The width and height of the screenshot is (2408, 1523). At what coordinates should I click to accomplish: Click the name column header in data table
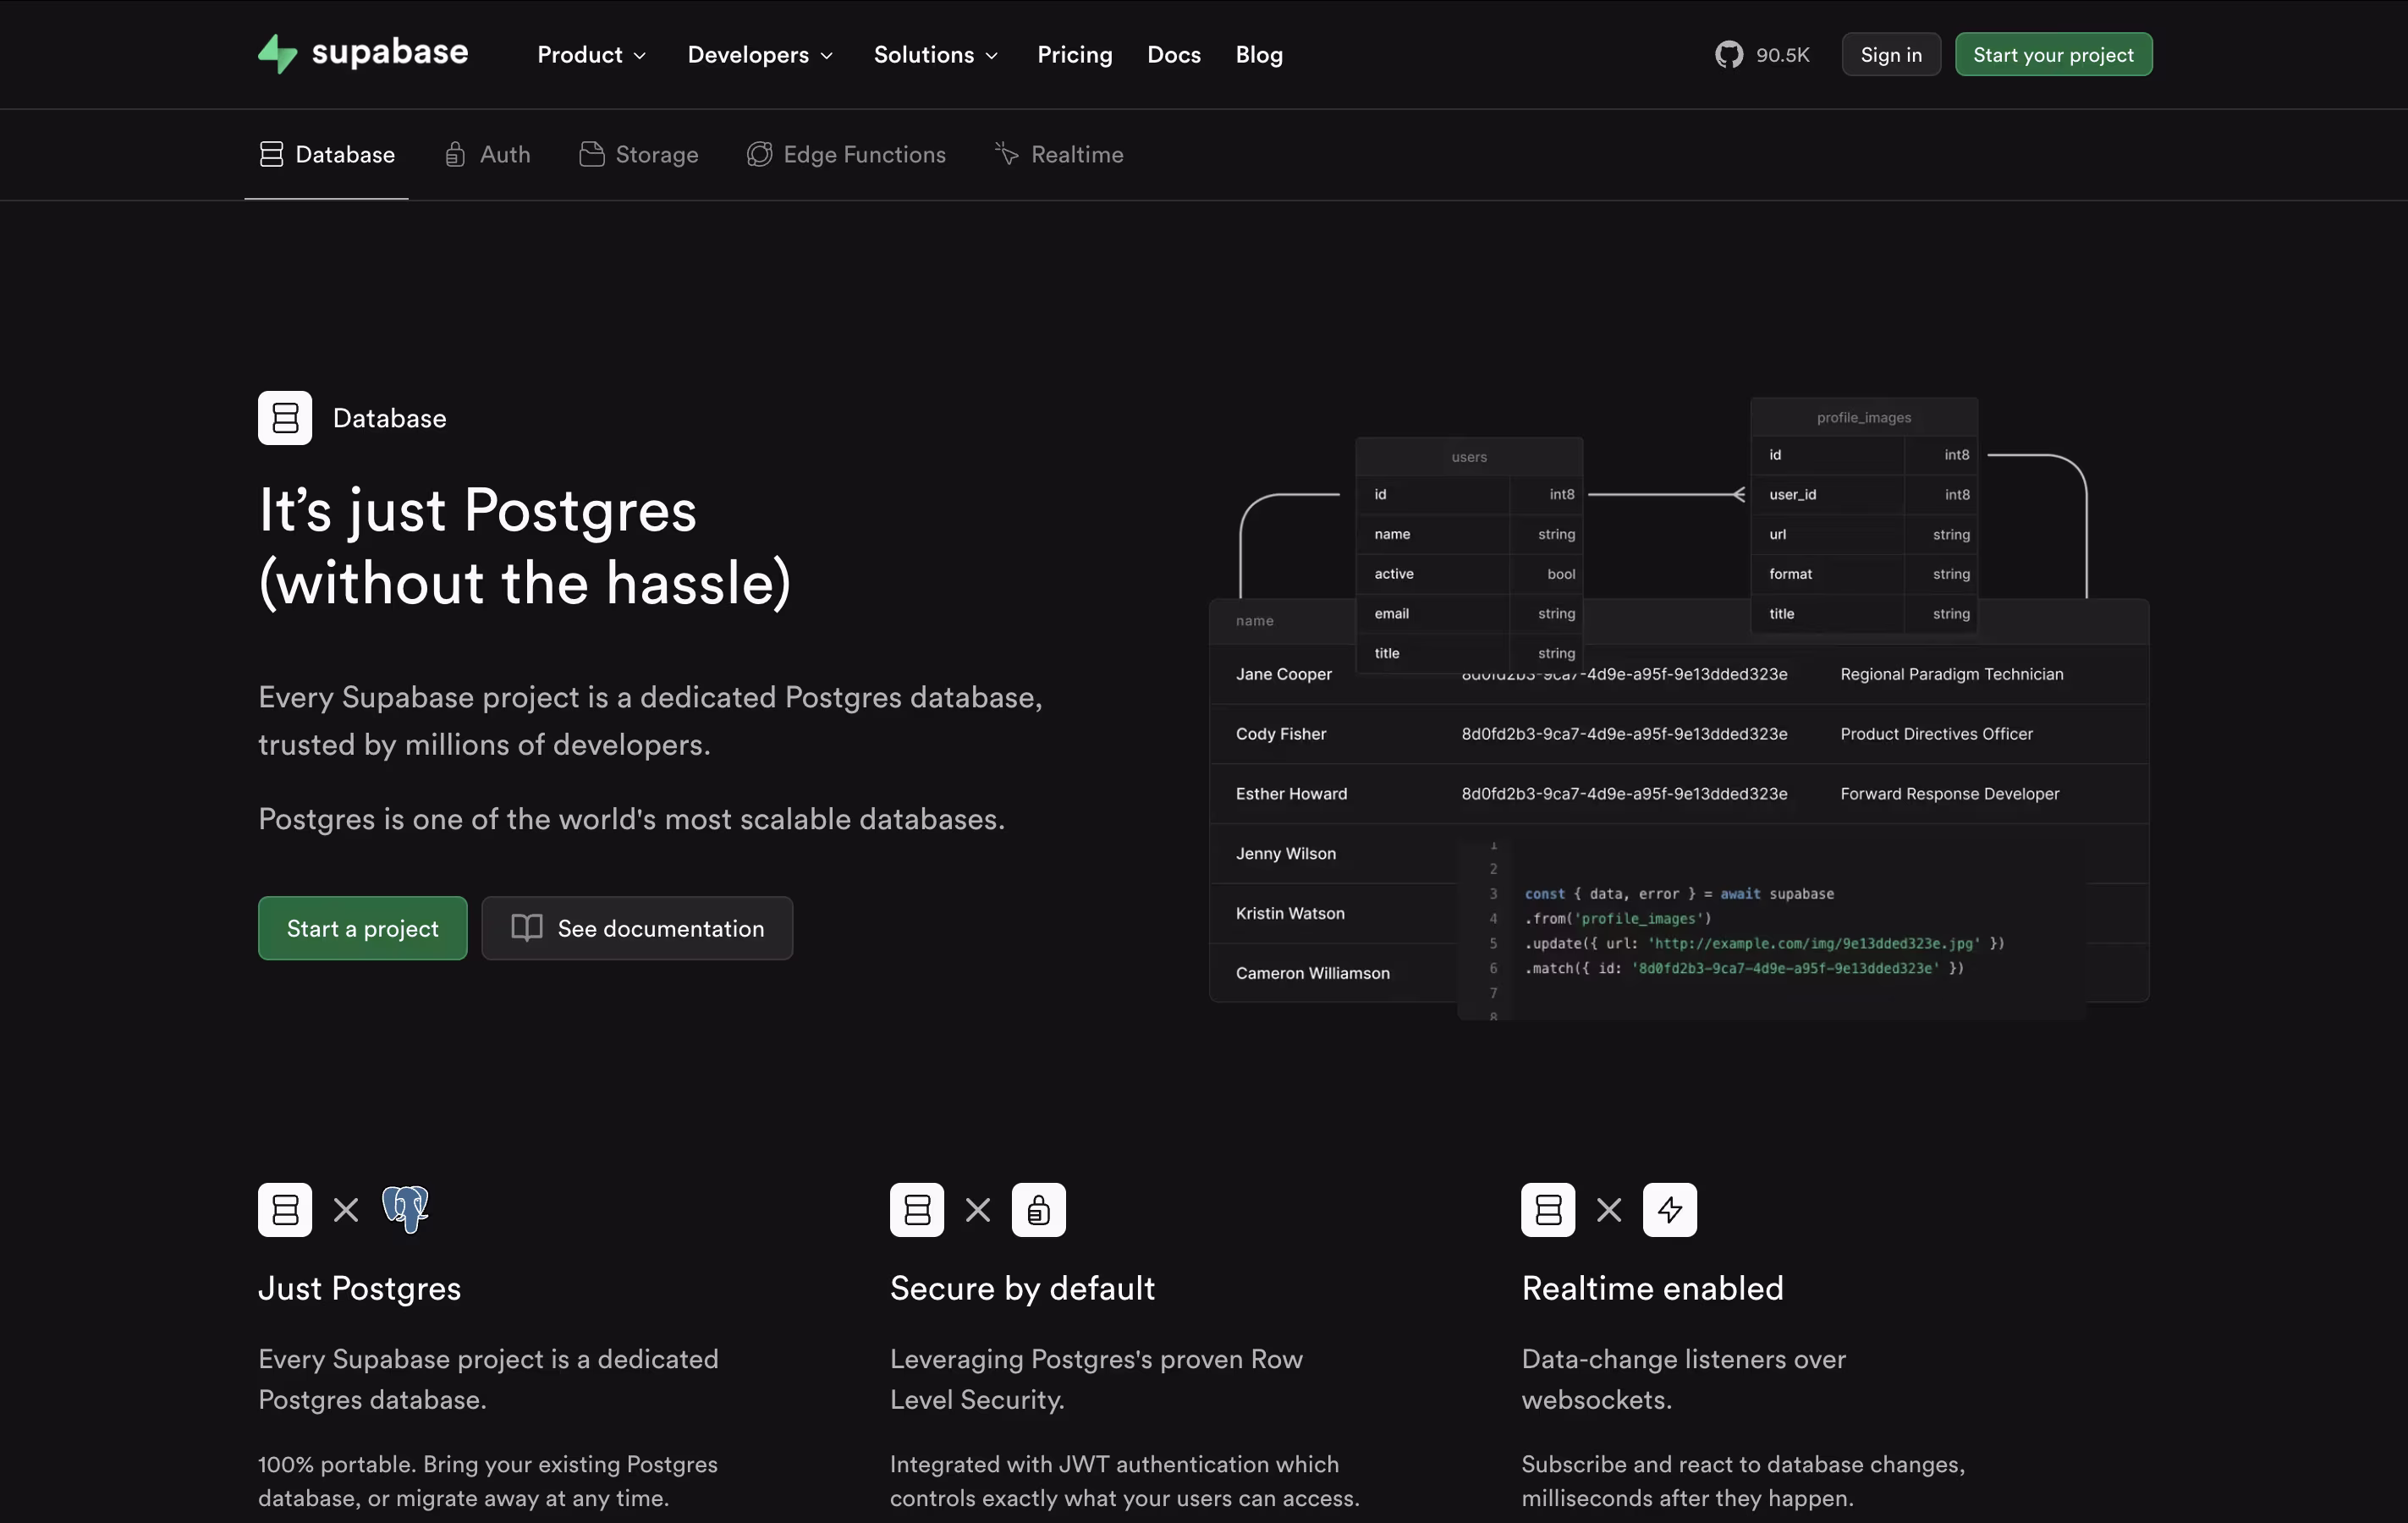coord(1254,621)
